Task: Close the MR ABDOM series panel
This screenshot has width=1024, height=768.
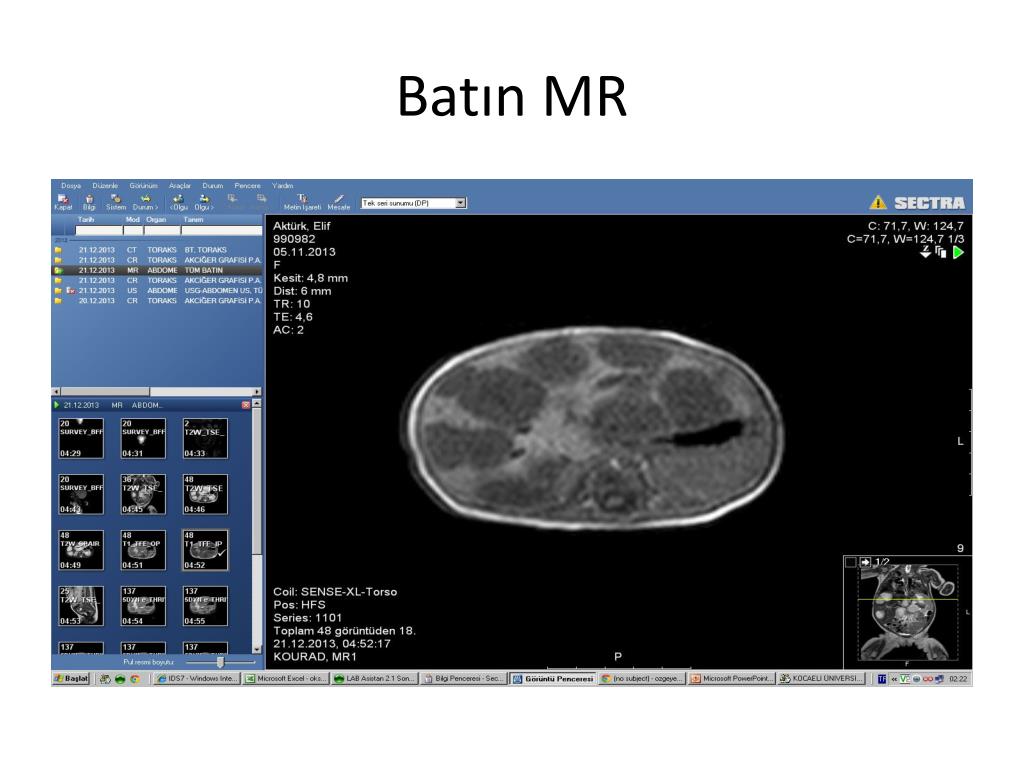Action: (246, 405)
